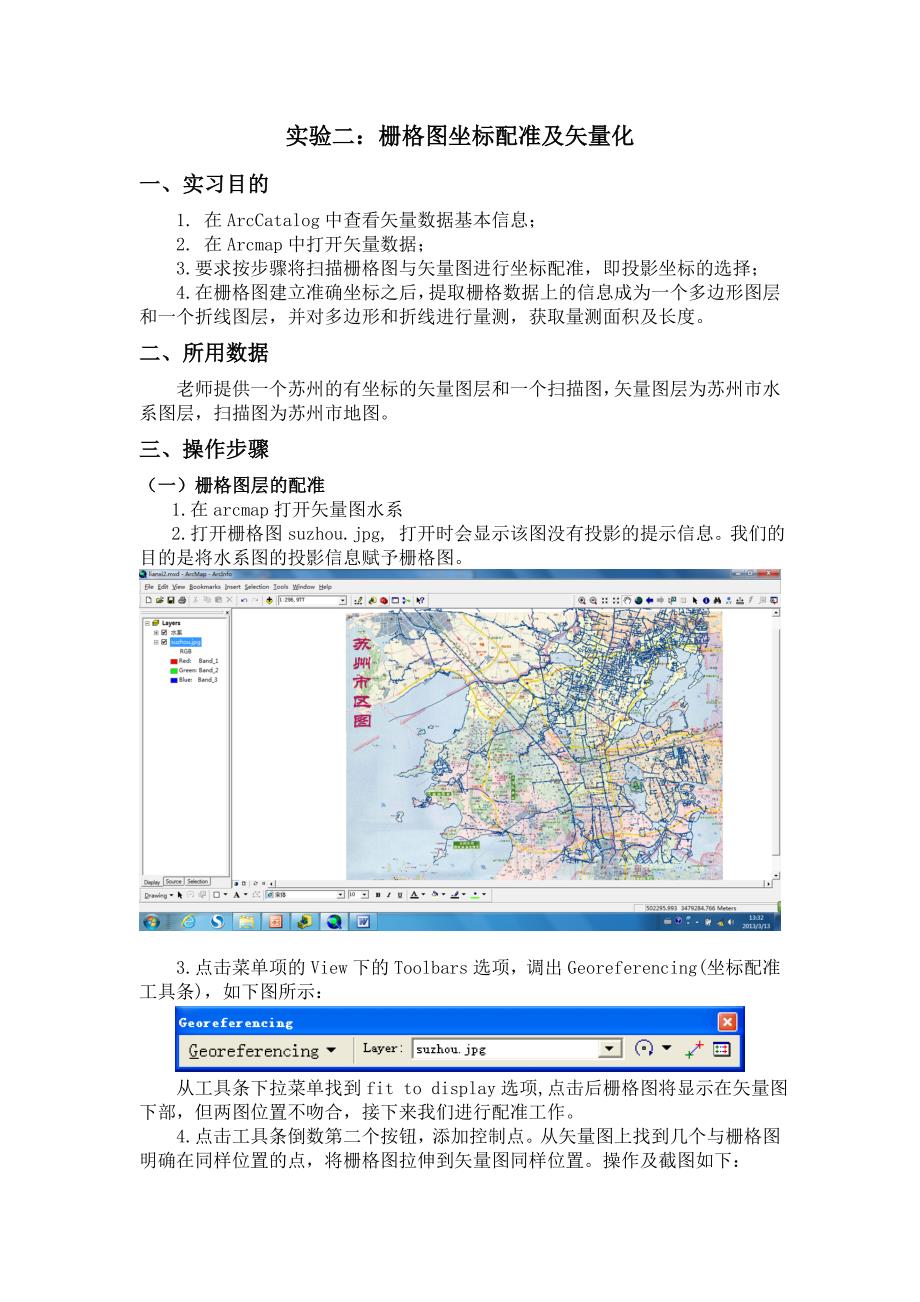Click the Find binoculars icon

point(716,600)
